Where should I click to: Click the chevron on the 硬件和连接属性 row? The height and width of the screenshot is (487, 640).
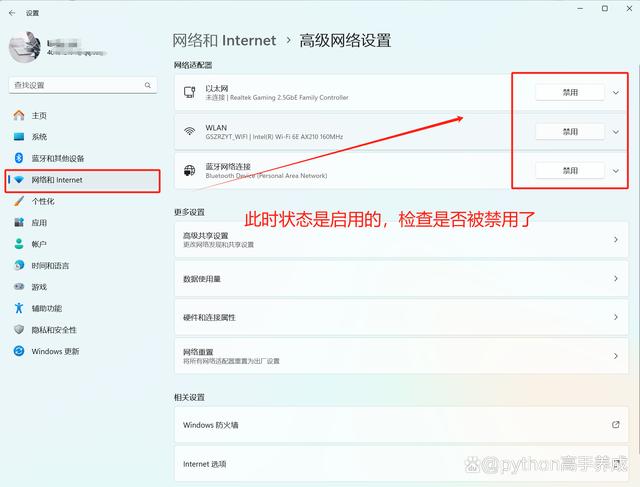click(x=616, y=317)
